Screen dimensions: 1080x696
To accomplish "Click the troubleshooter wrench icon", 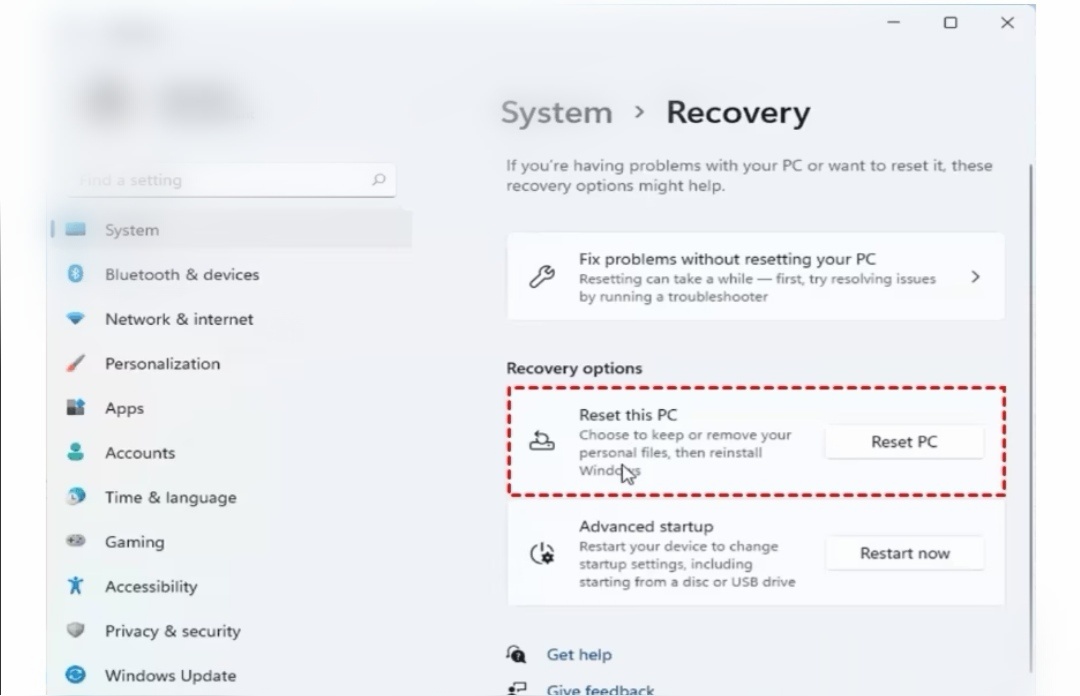I will (x=541, y=277).
